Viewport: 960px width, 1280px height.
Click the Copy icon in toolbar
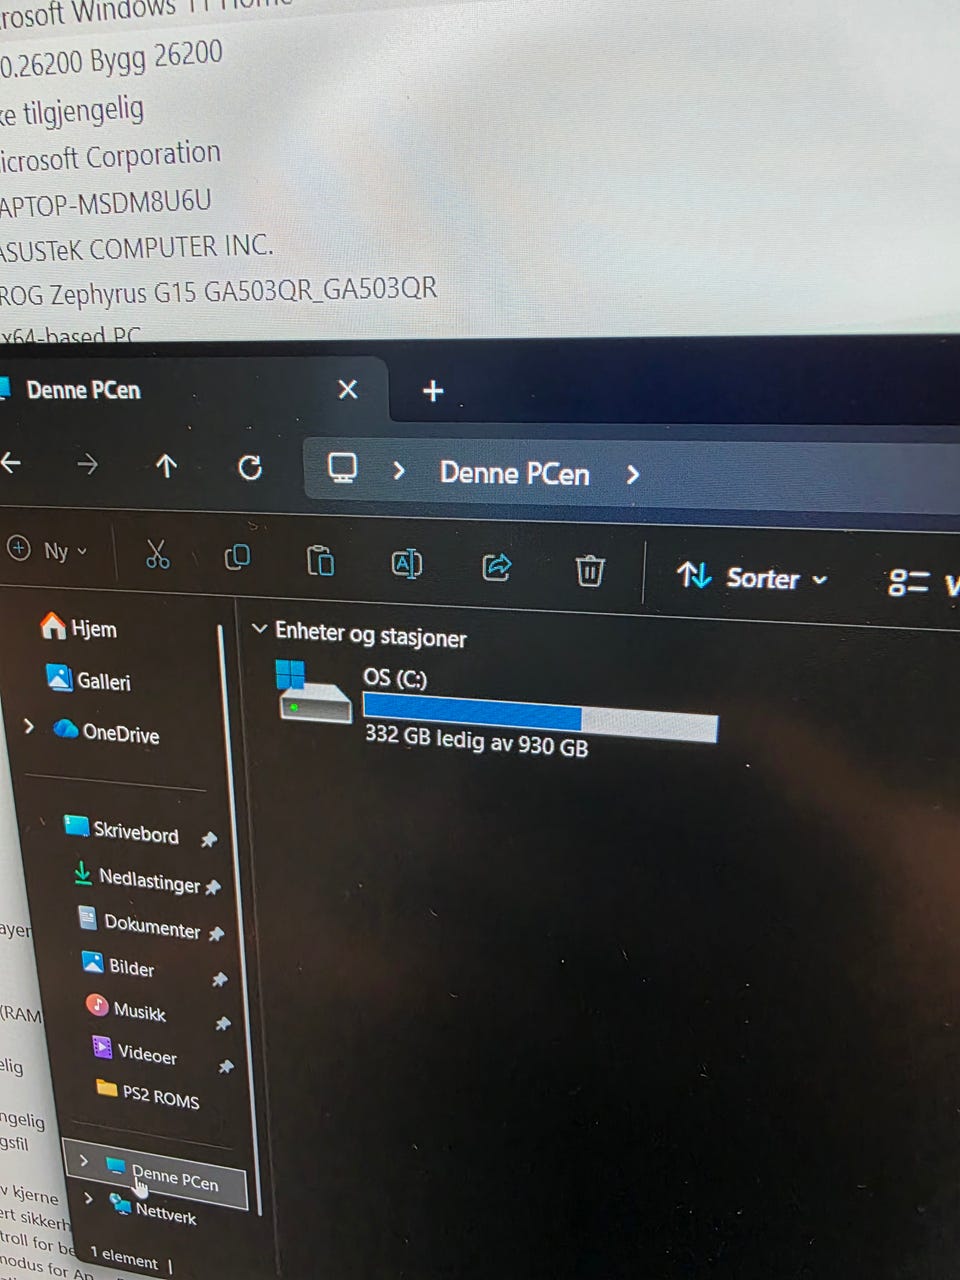click(237, 557)
